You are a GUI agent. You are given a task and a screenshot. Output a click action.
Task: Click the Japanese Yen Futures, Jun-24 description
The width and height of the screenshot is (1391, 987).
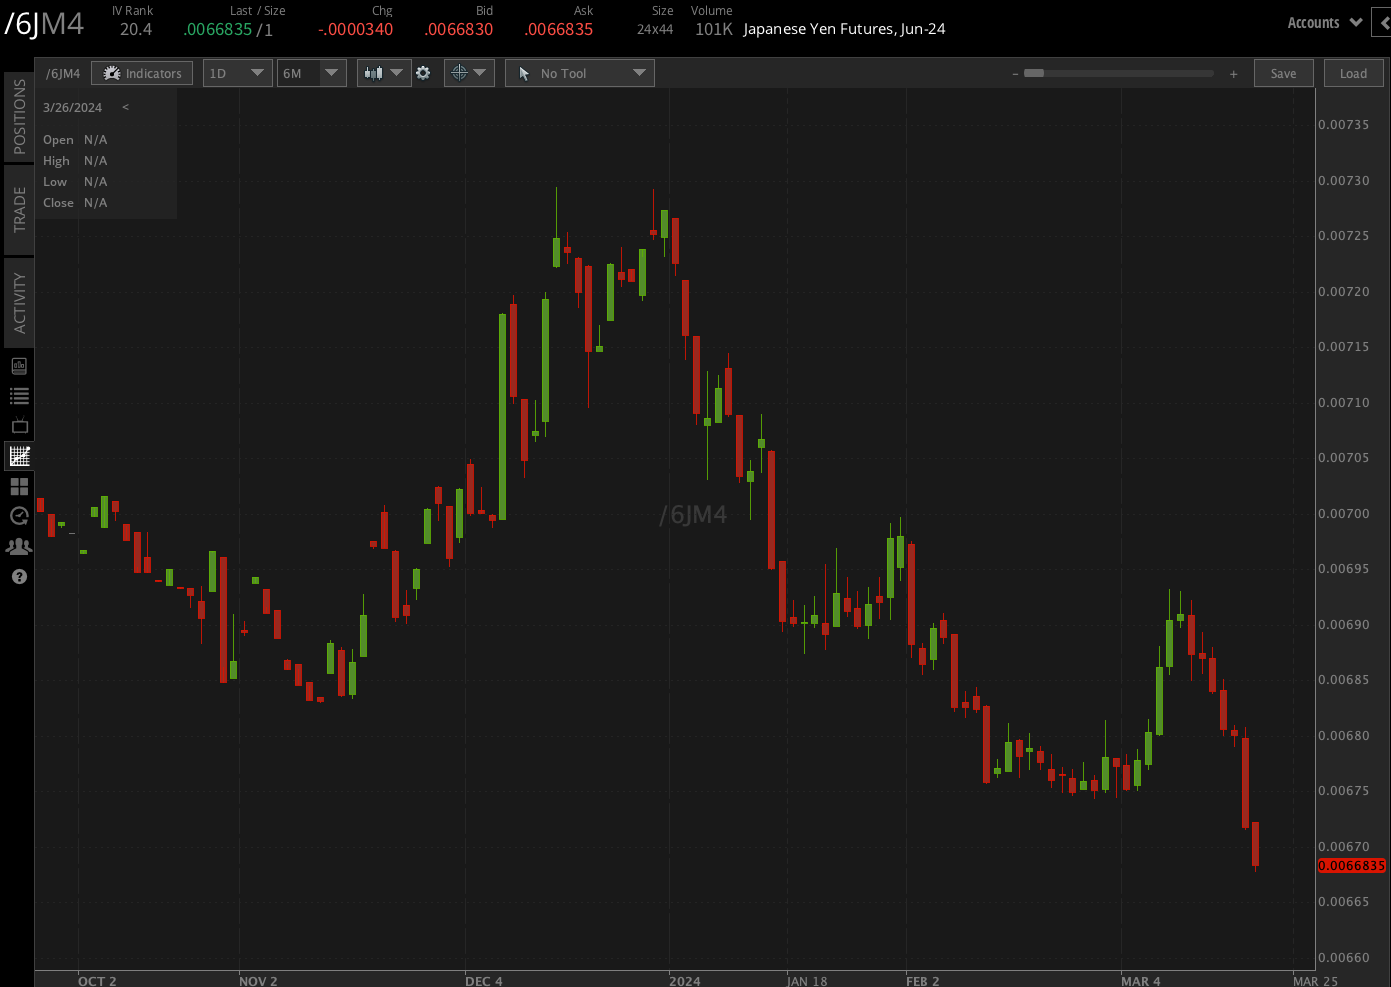coord(844,29)
